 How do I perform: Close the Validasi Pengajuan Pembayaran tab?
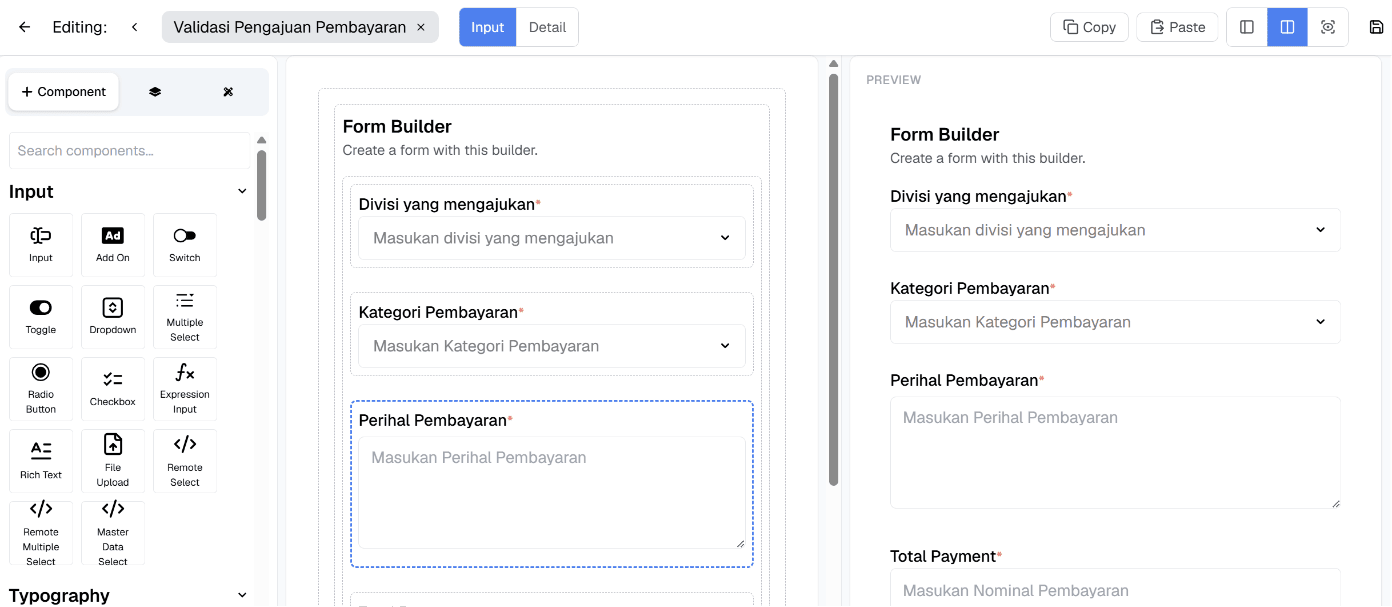(x=421, y=27)
